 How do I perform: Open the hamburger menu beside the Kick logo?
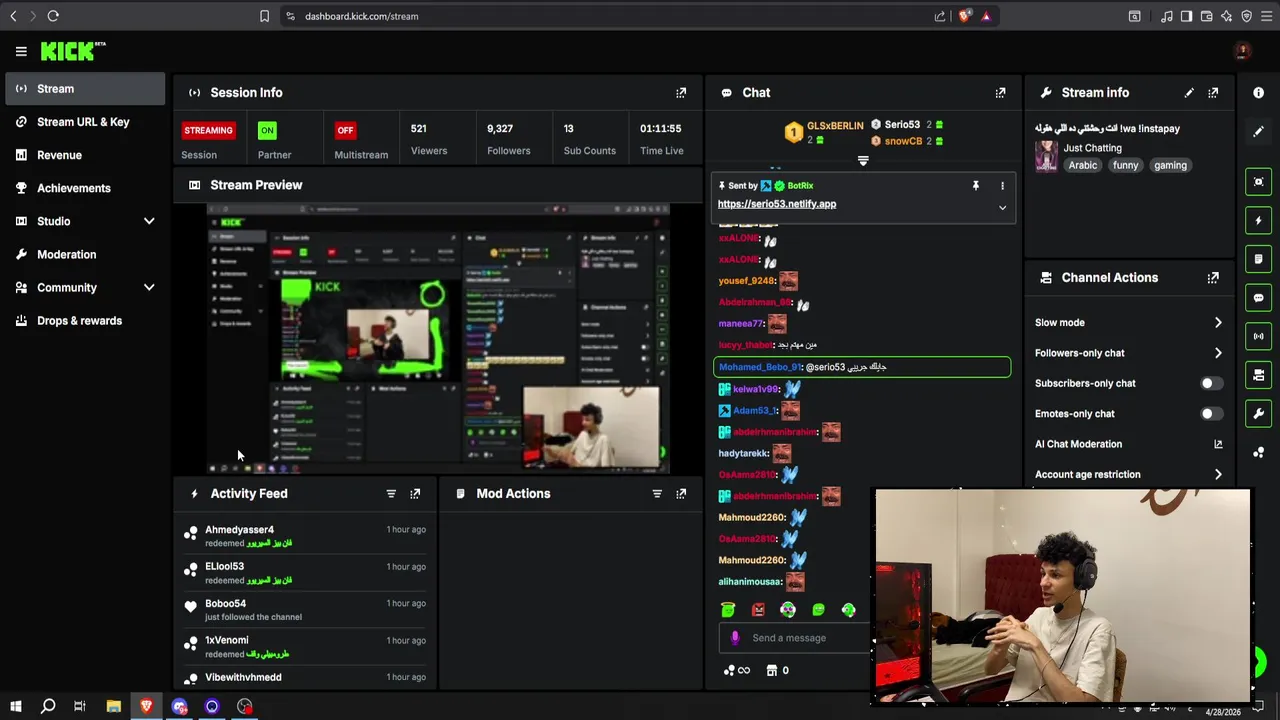(21, 51)
